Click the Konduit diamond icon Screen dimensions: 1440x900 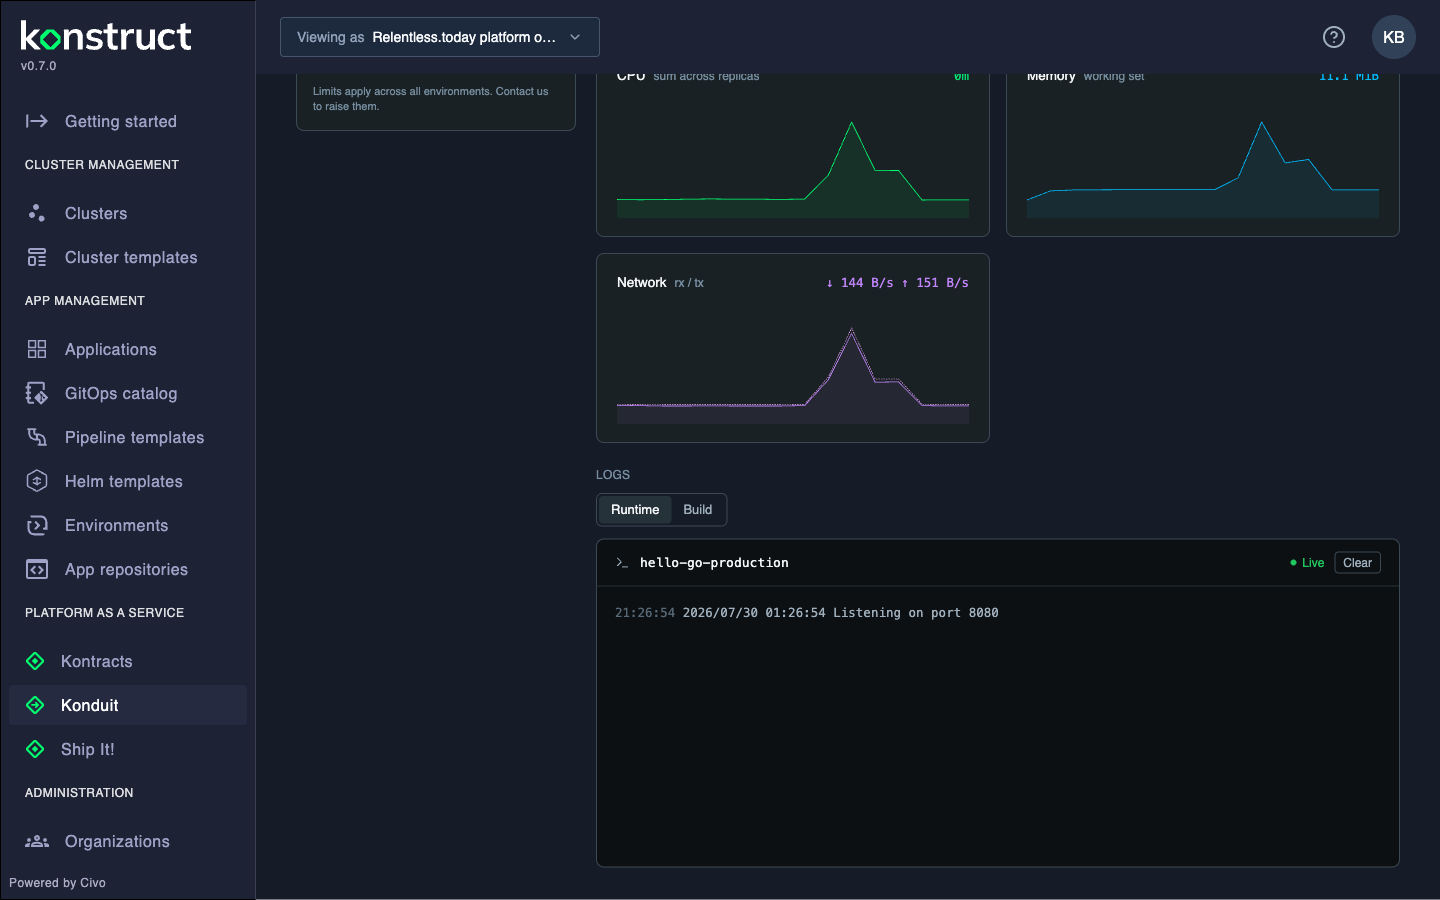pyautogui.click(x=35, y=705)
